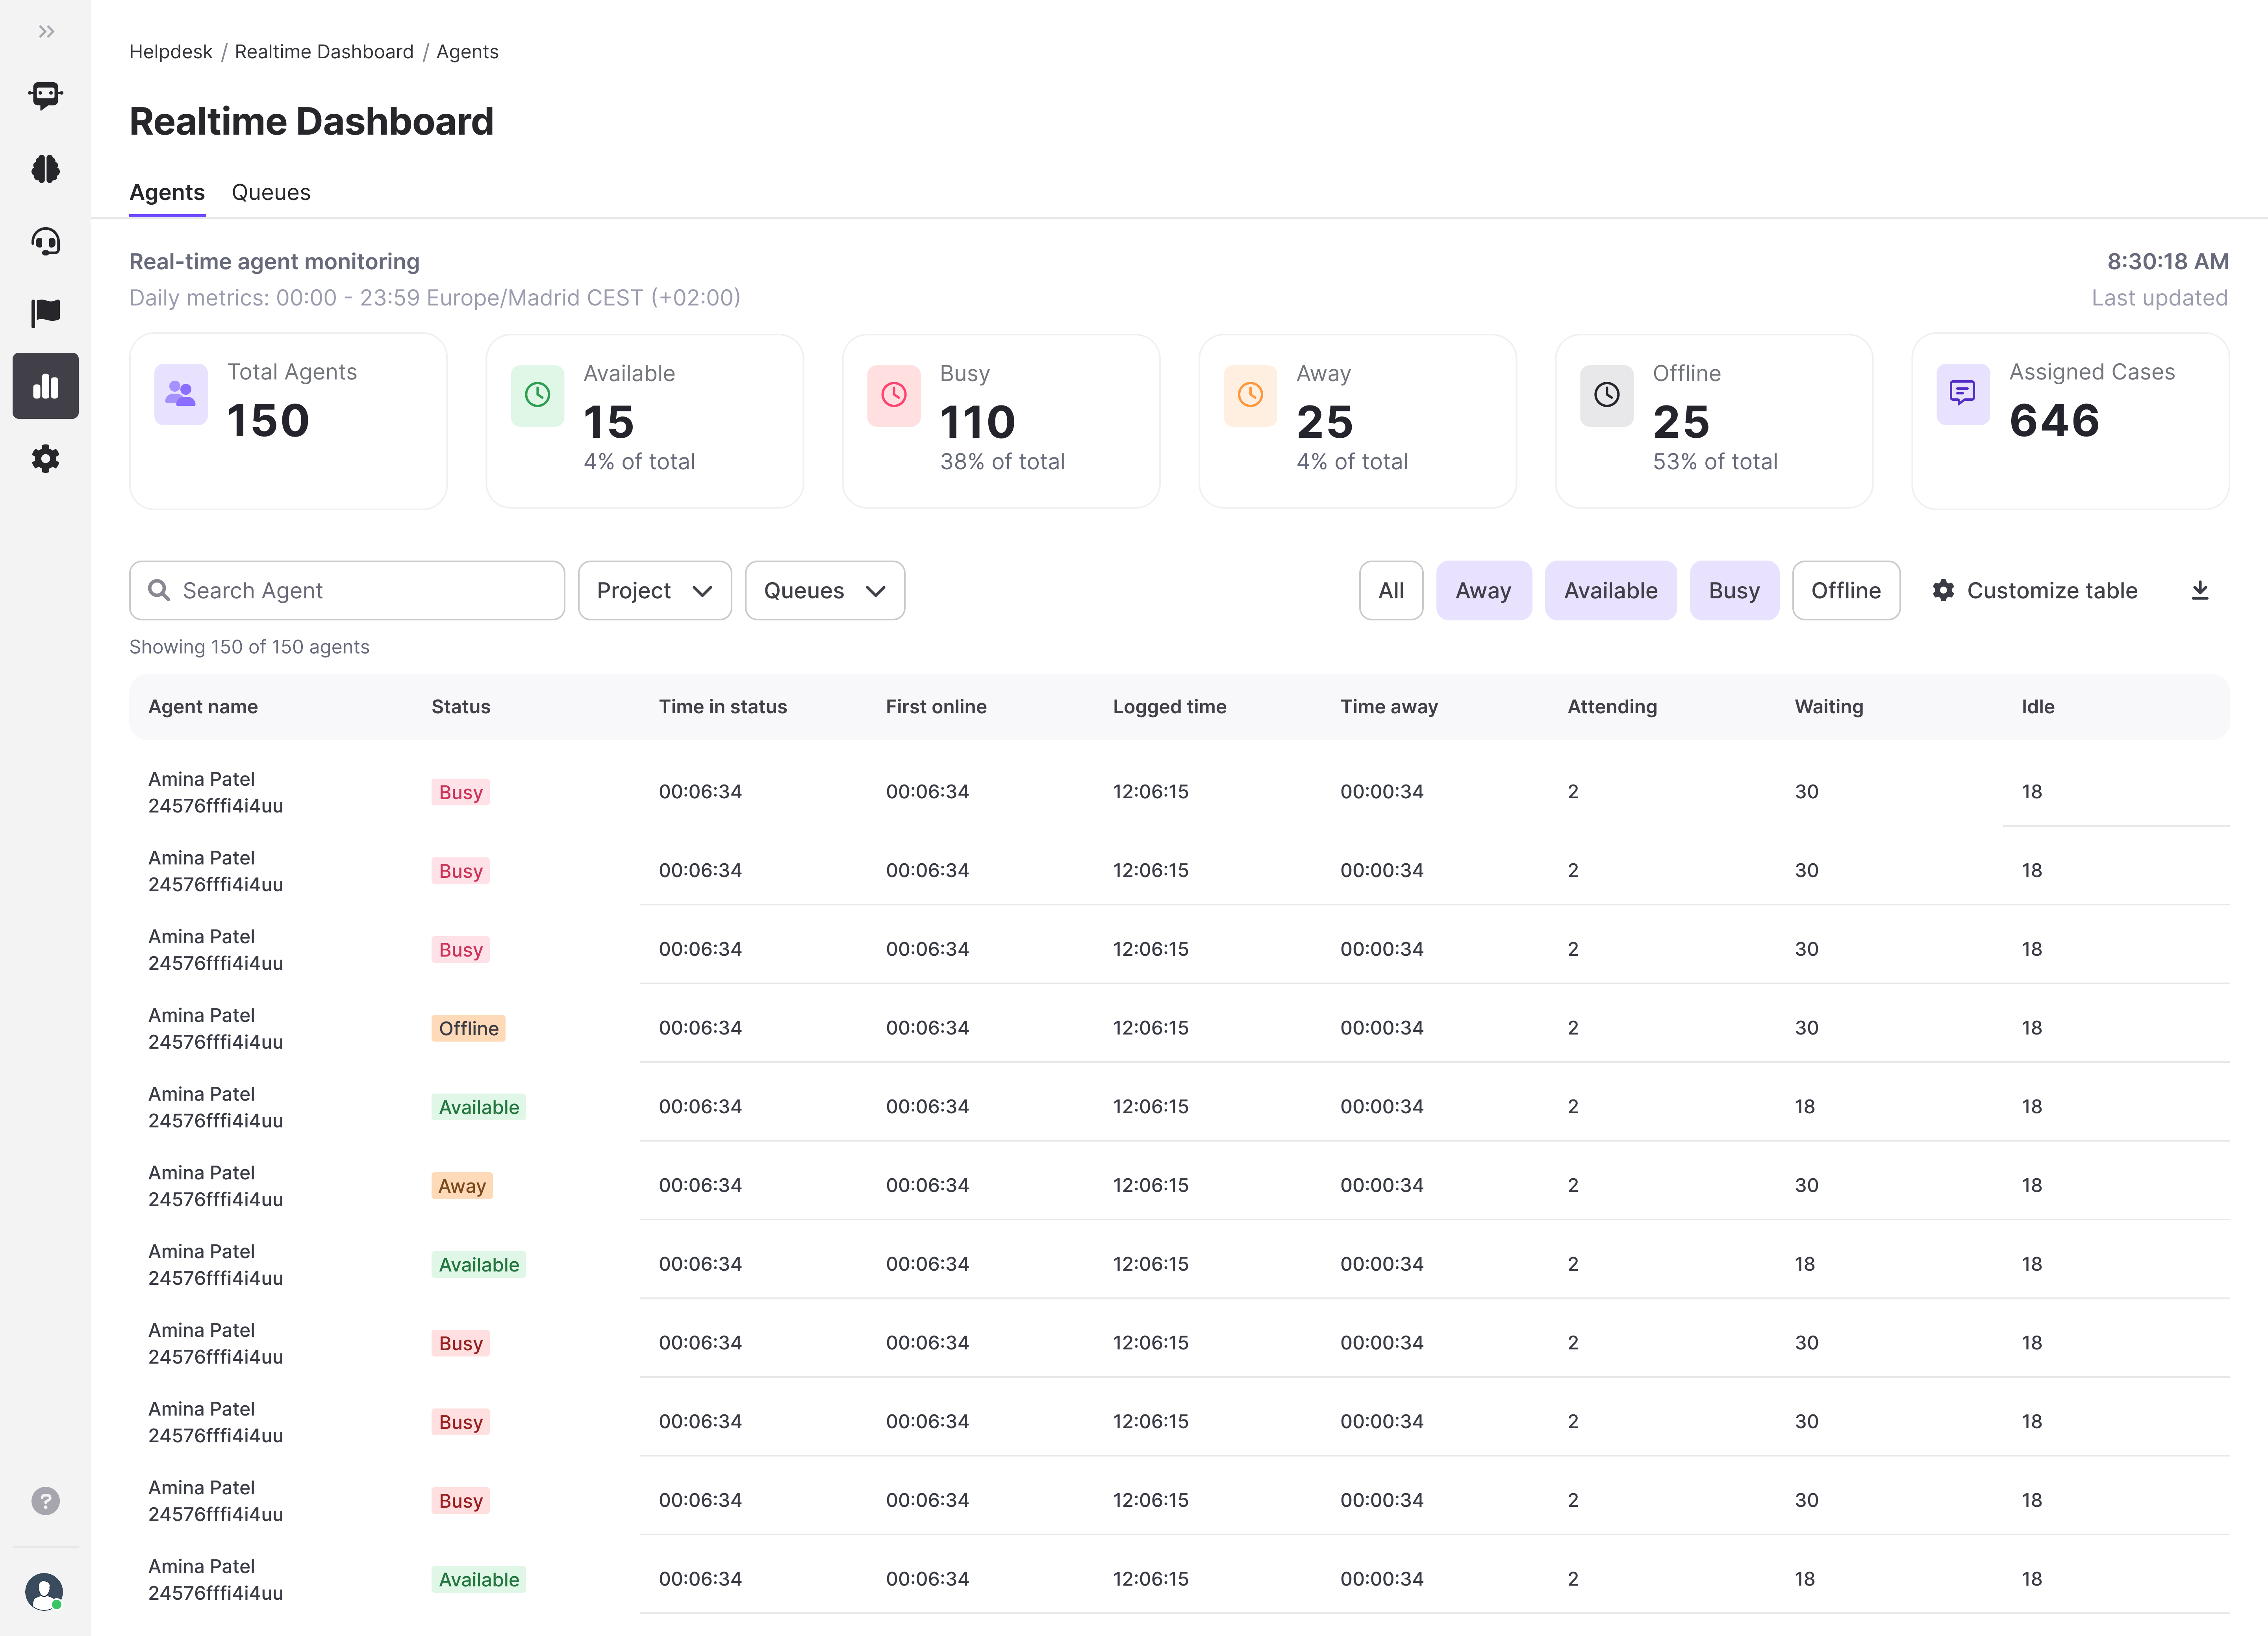Open the Project dropdown
The width and height of the screenshot is (2268, 1636).
click(x=654, y=591)
